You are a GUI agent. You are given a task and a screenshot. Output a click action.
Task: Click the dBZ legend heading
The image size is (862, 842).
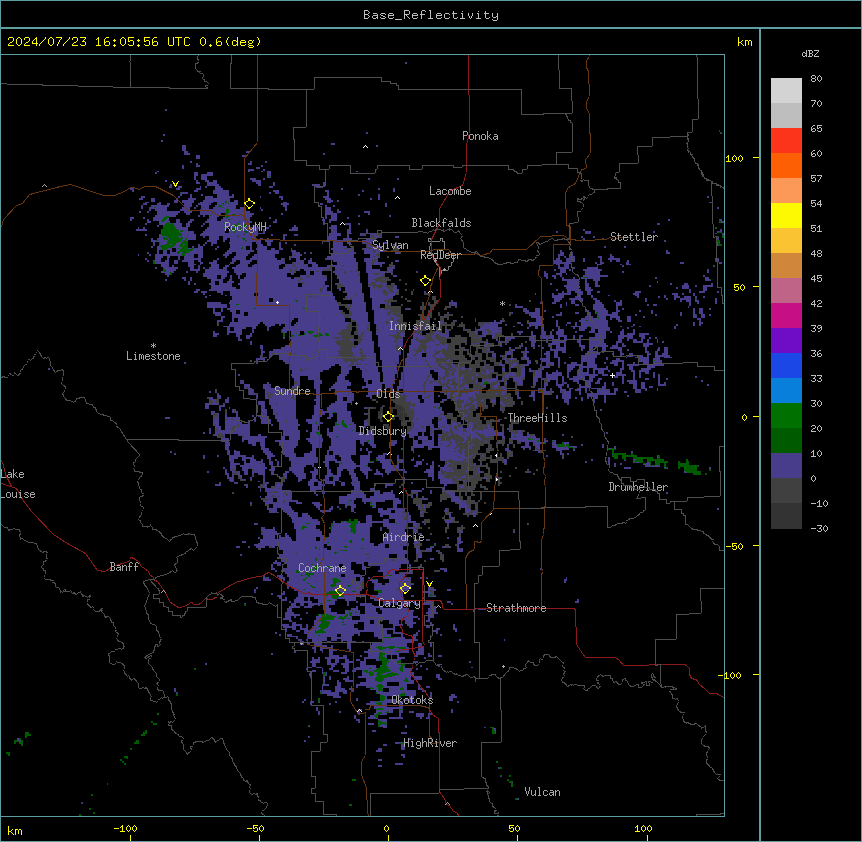coord(810,53)
